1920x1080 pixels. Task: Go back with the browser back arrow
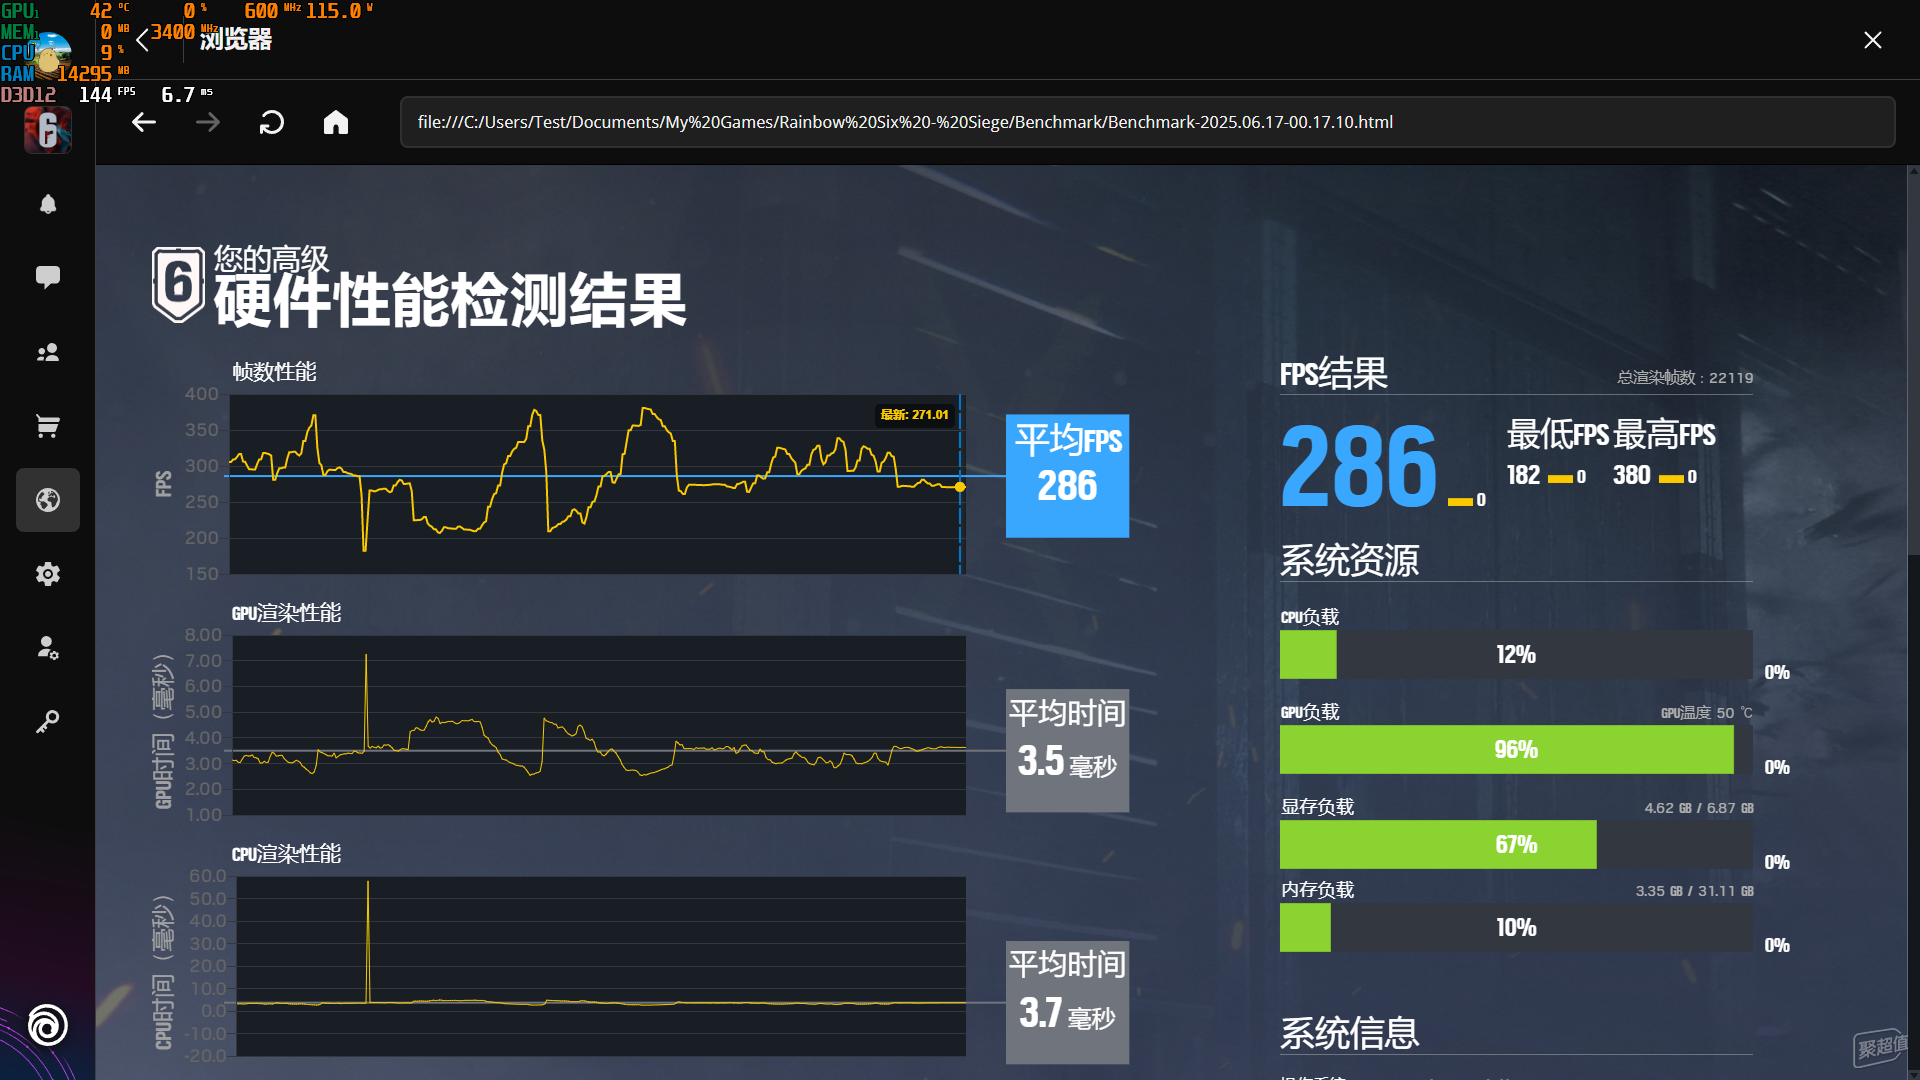144,122
